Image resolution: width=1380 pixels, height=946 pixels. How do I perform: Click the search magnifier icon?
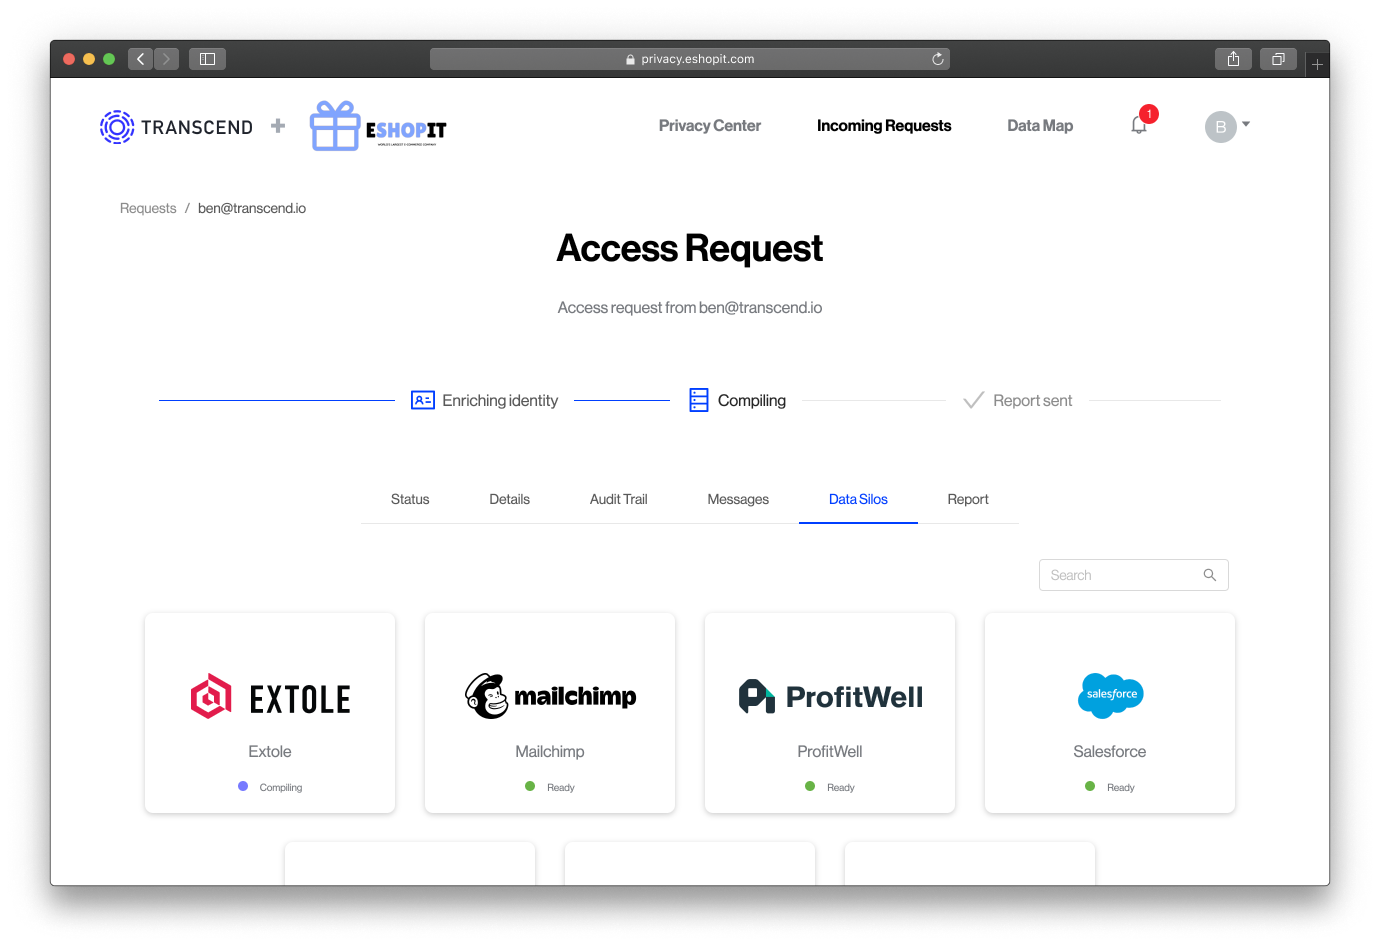coord(1210,575)
